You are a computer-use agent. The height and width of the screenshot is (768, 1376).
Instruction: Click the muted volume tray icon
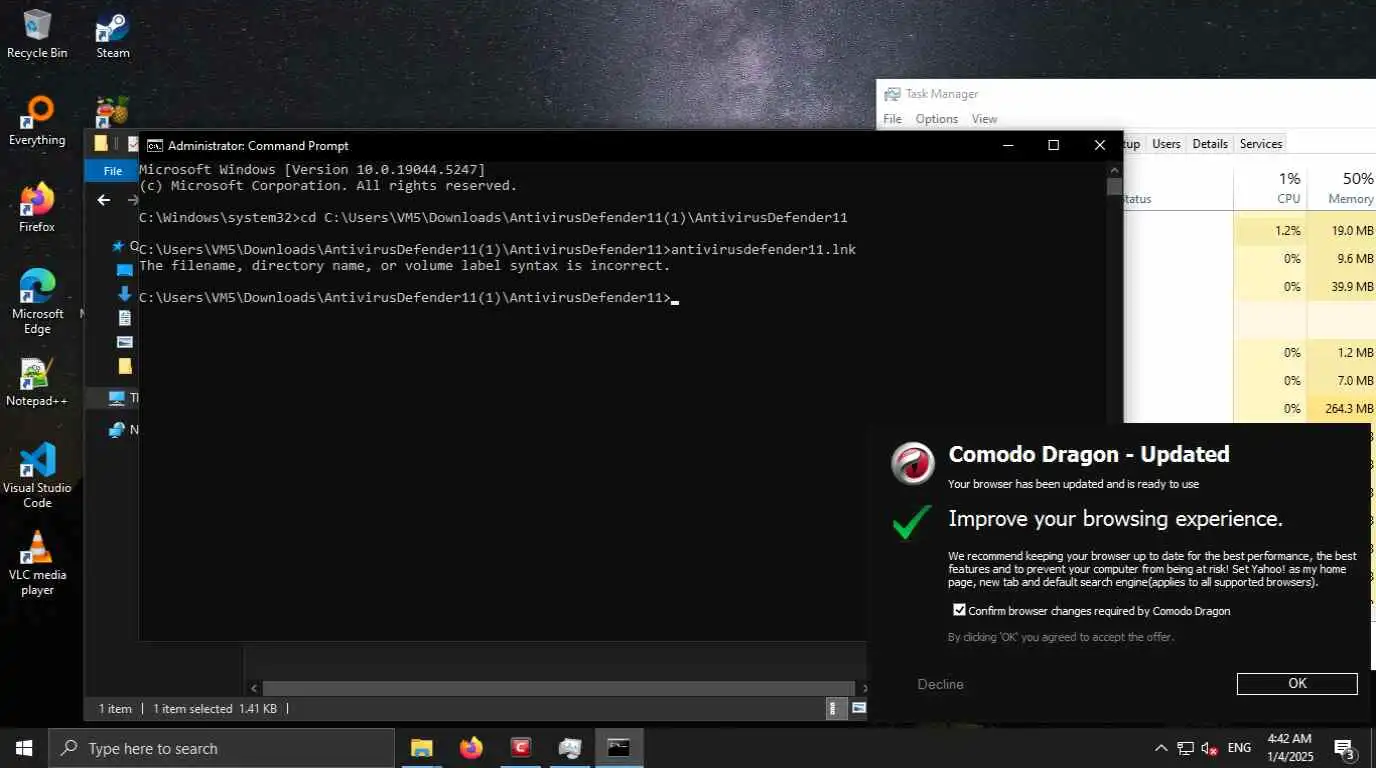[1209, 748]
